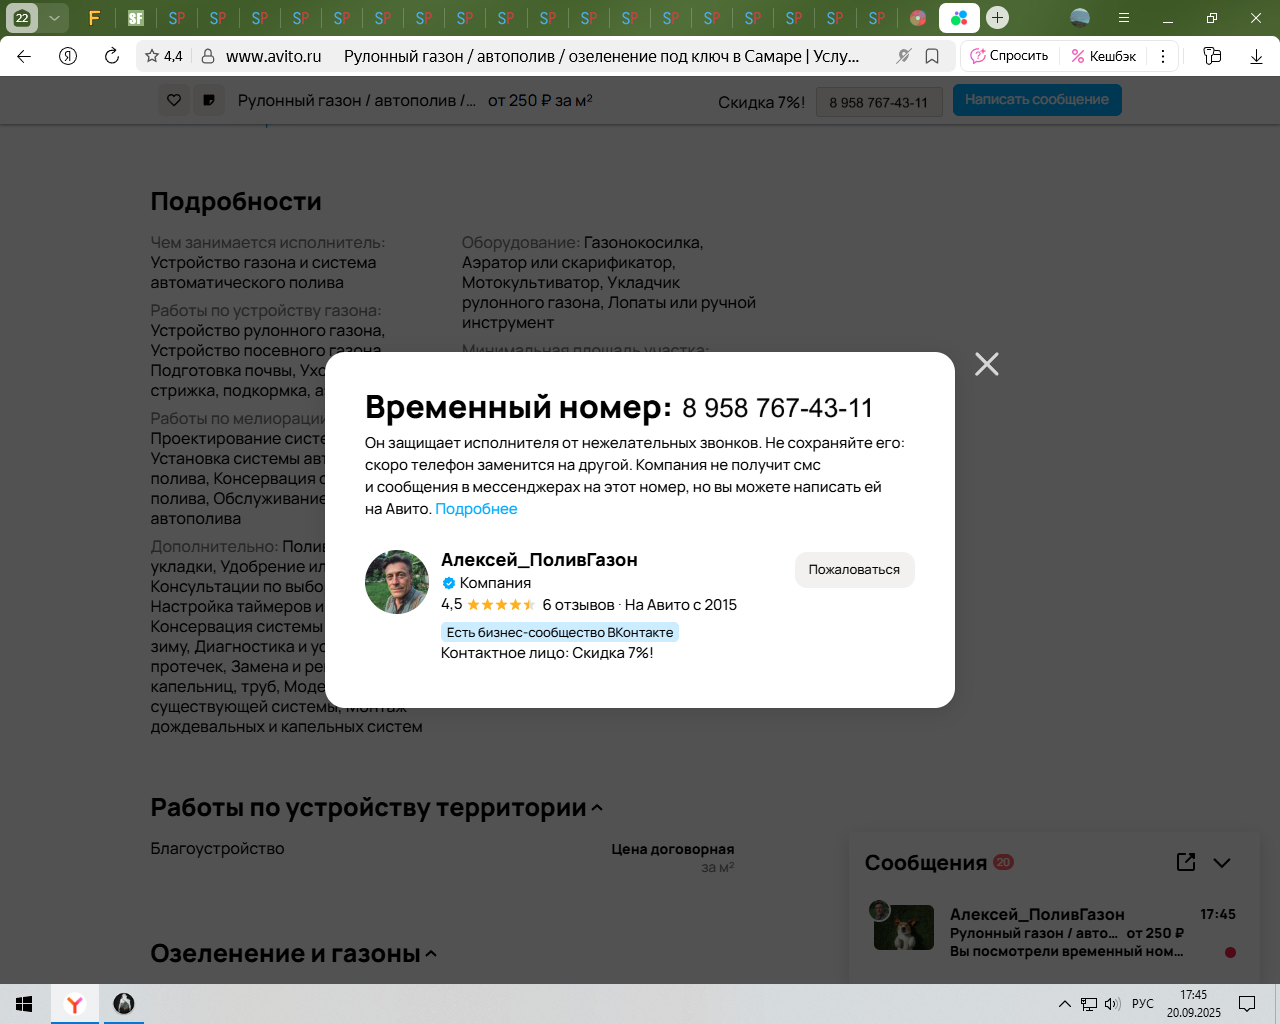
Task: Switch to the red disc tab
Action: [x=918, y=18]
